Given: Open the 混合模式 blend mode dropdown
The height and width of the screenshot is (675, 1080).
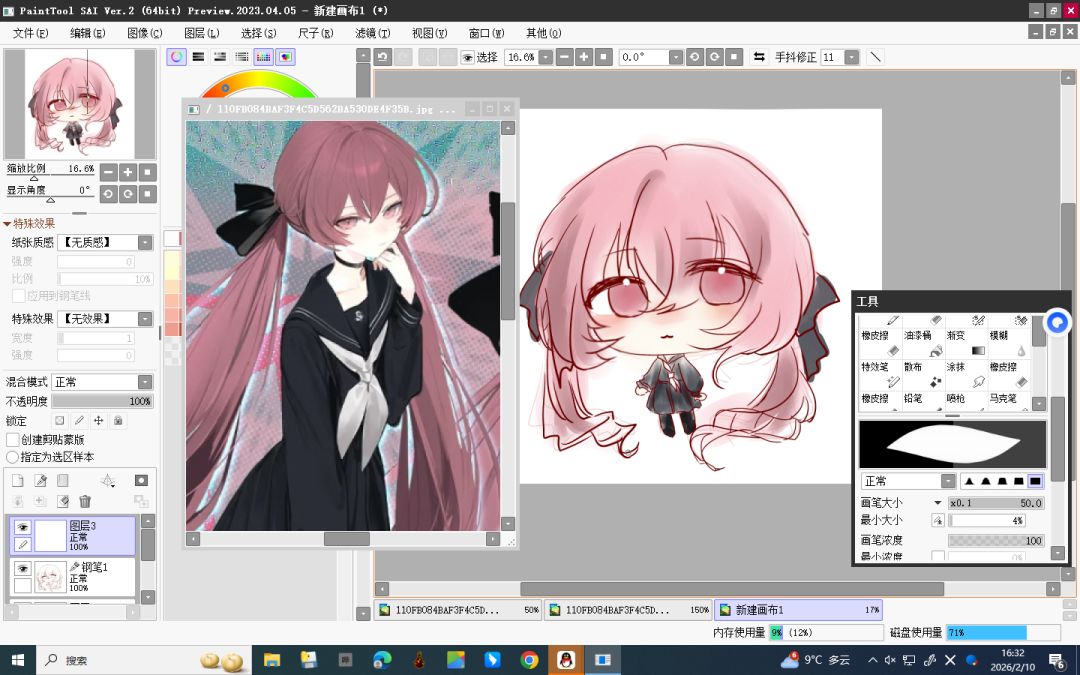Looking at the screenshot, I should (x=103, y=382).
